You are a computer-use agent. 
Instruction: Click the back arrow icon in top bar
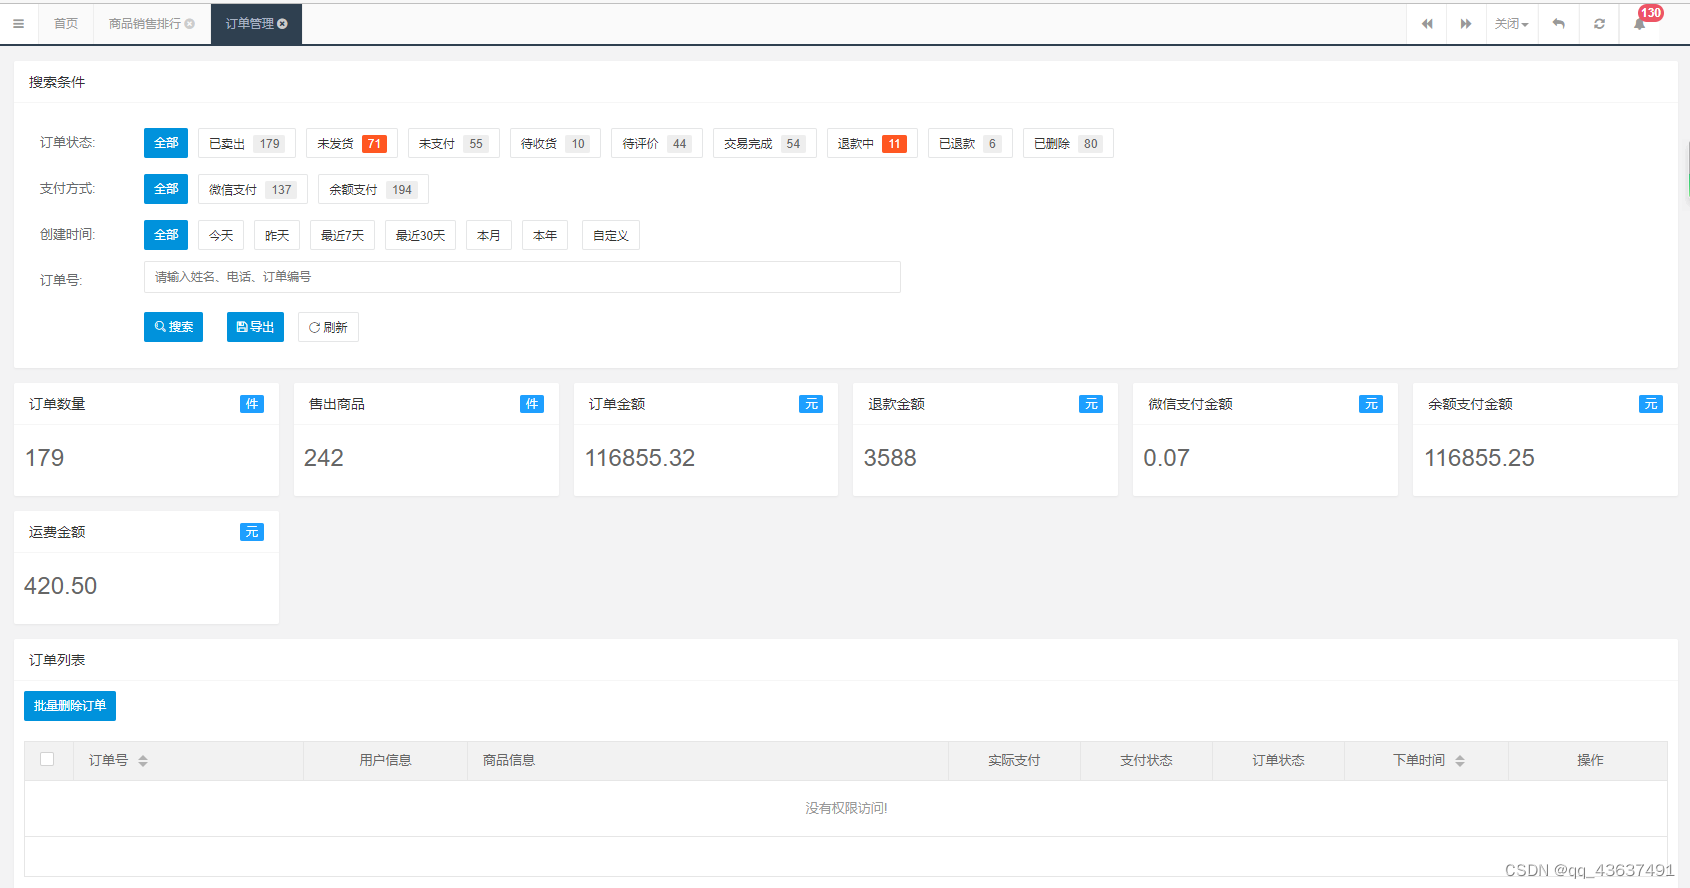tap(1559, 24)
